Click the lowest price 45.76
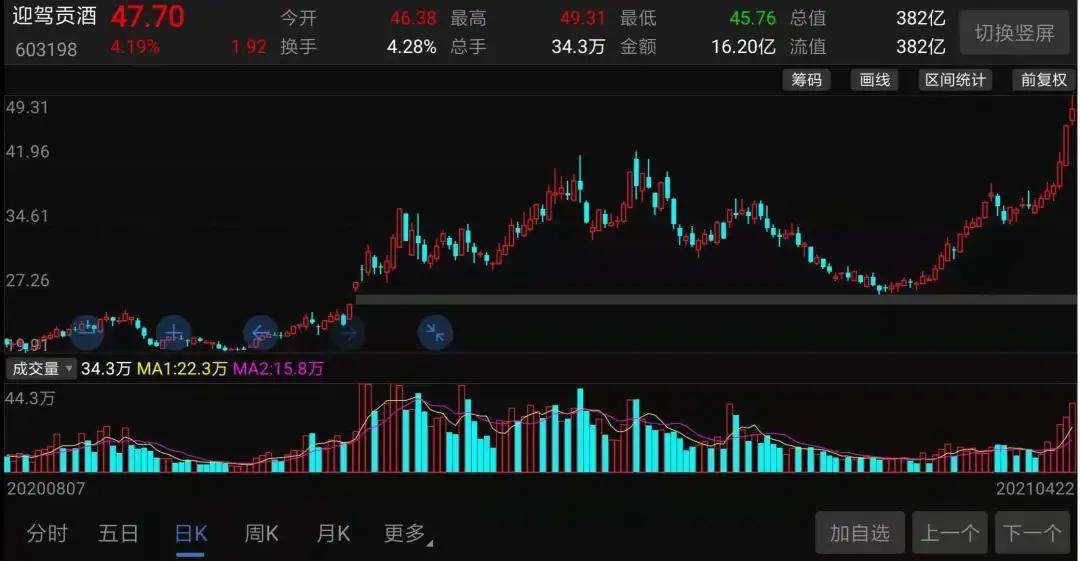Image resolution: width=1080 pixels, height=561 pixels. coord(752,18)
